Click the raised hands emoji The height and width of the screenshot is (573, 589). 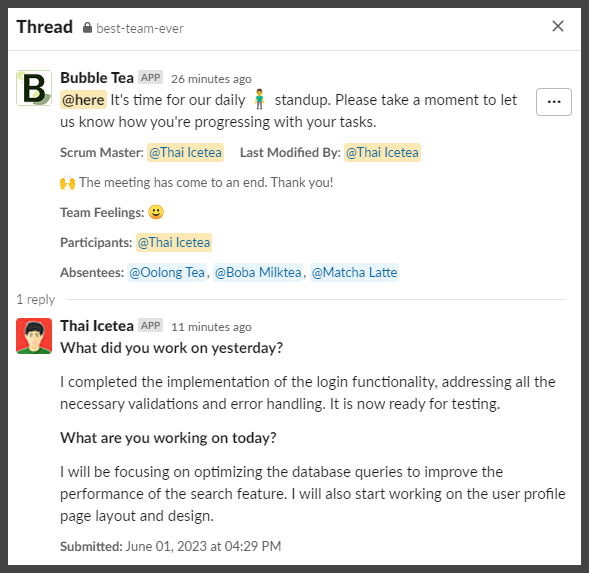68,183
